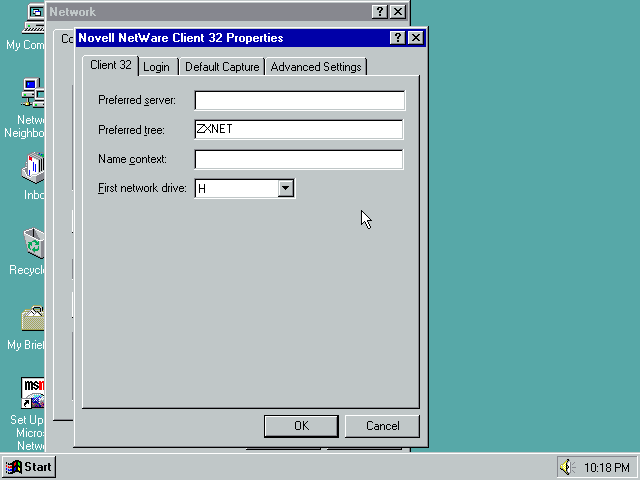Click the Name context text box

(299, 159)
